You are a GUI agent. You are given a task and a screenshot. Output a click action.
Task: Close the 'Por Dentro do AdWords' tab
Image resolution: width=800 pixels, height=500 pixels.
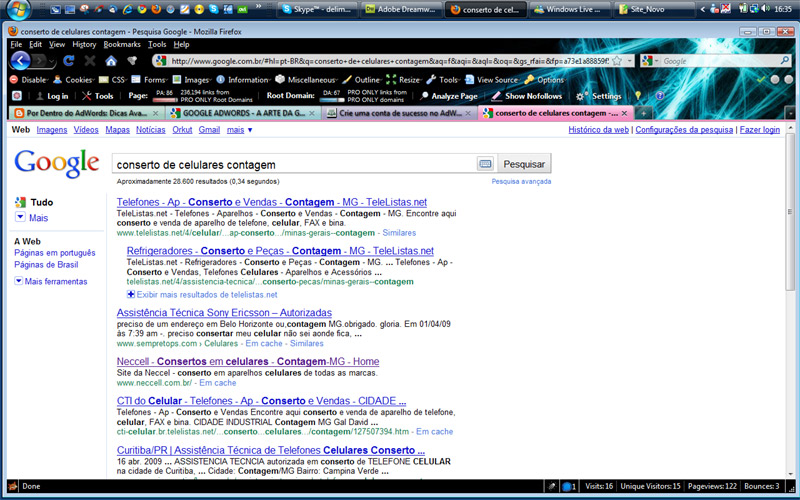(x=156, y=113)
